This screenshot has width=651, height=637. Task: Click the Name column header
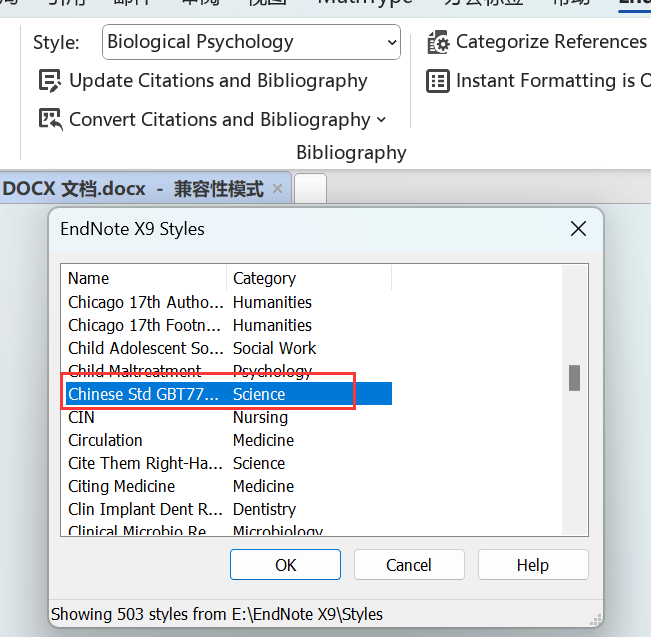tap(144, 278)
